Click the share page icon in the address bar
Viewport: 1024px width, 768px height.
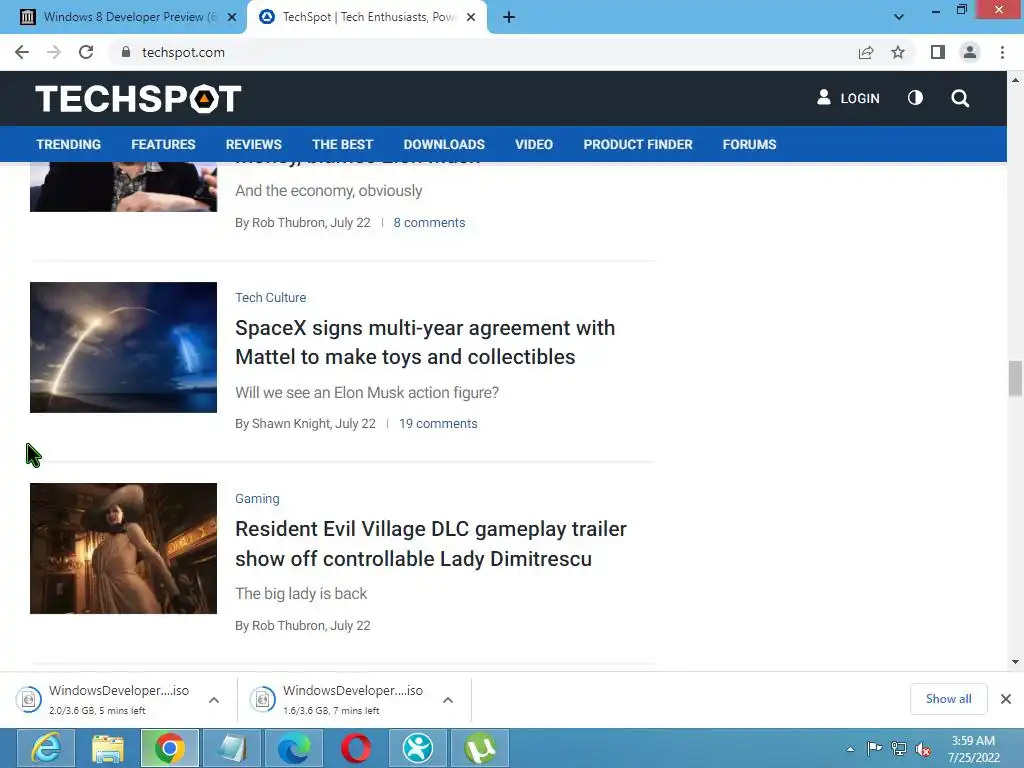pyautogui.click(x=866, y=52)
